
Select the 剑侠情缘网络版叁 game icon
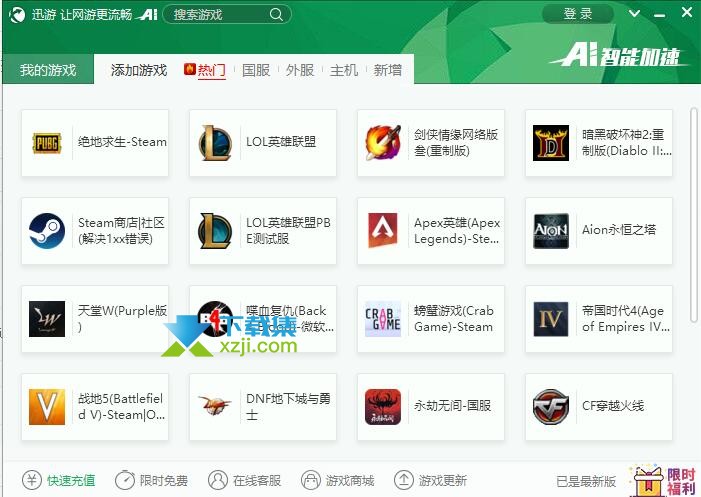(x=383, y=143)
